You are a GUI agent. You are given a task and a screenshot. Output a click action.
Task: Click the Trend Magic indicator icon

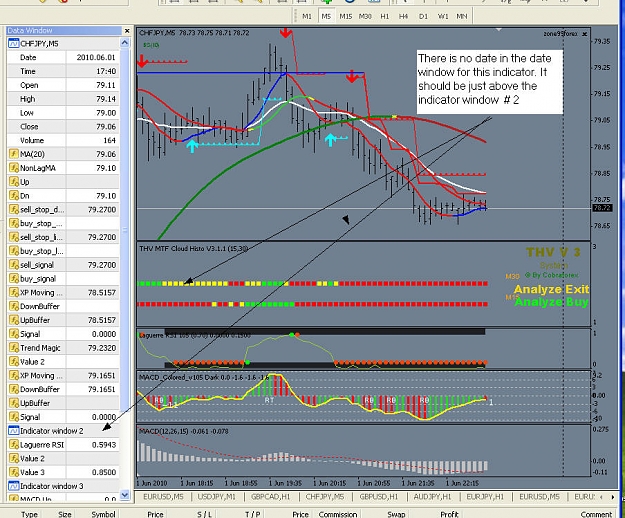coord(14,348)
